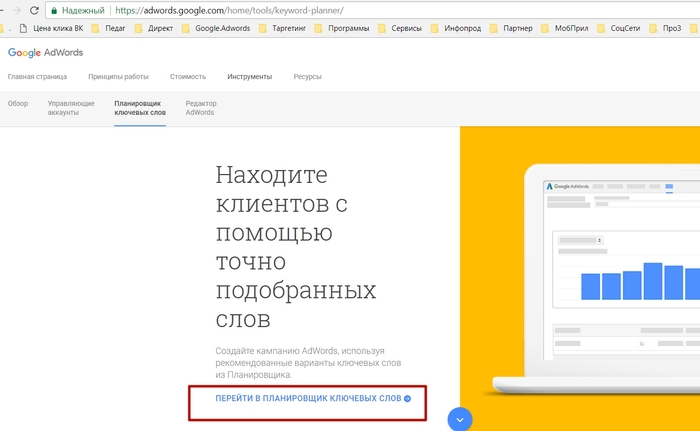The height and width of the screenshot is (431, 700).
Task: Click the Google AdWords logo
Action: (x=46, y=53)
